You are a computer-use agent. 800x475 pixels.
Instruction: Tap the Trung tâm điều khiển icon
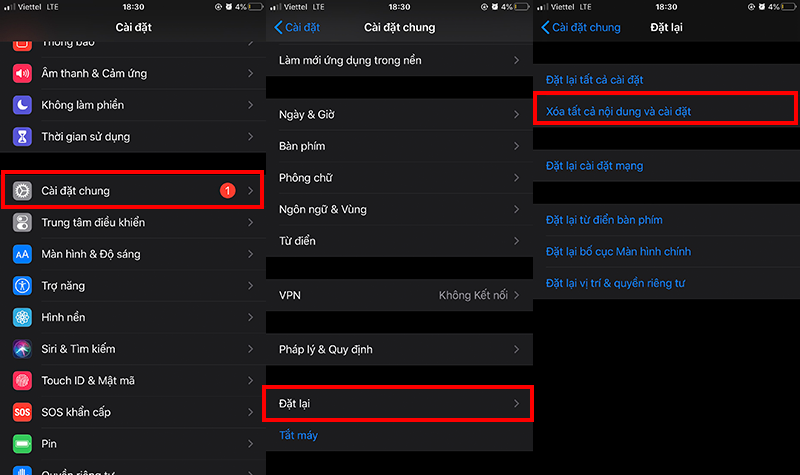click(22, 222)
